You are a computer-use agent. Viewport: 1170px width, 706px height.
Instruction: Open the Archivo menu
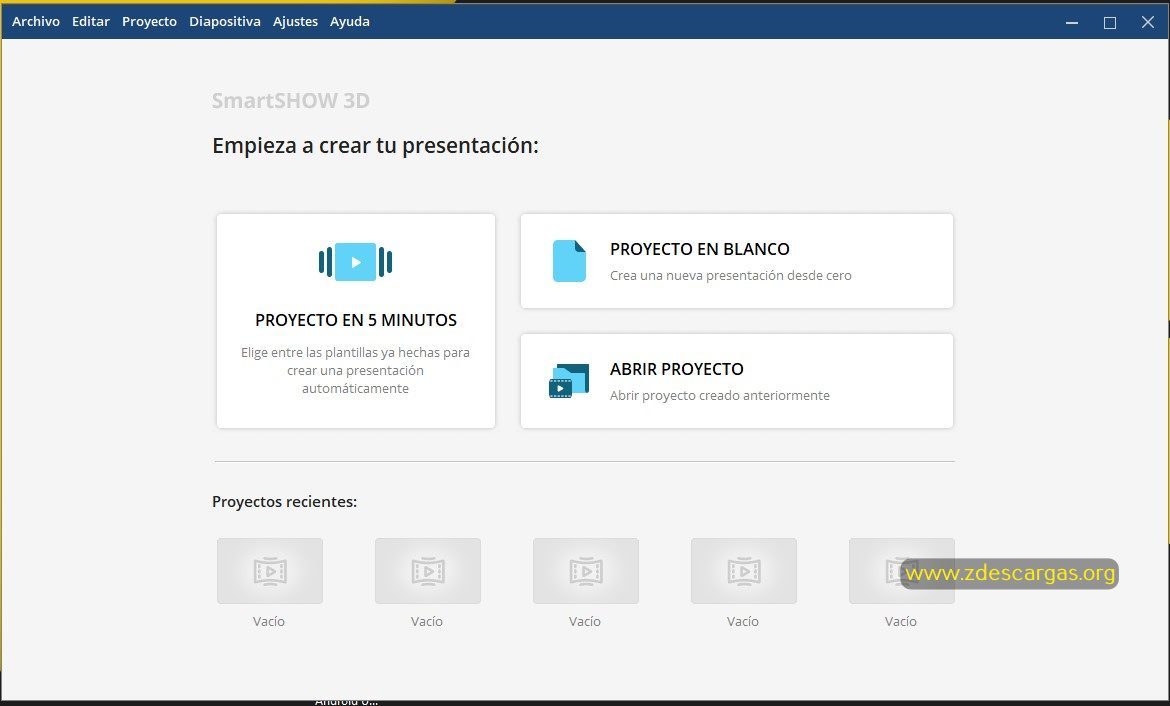[36, 22]
